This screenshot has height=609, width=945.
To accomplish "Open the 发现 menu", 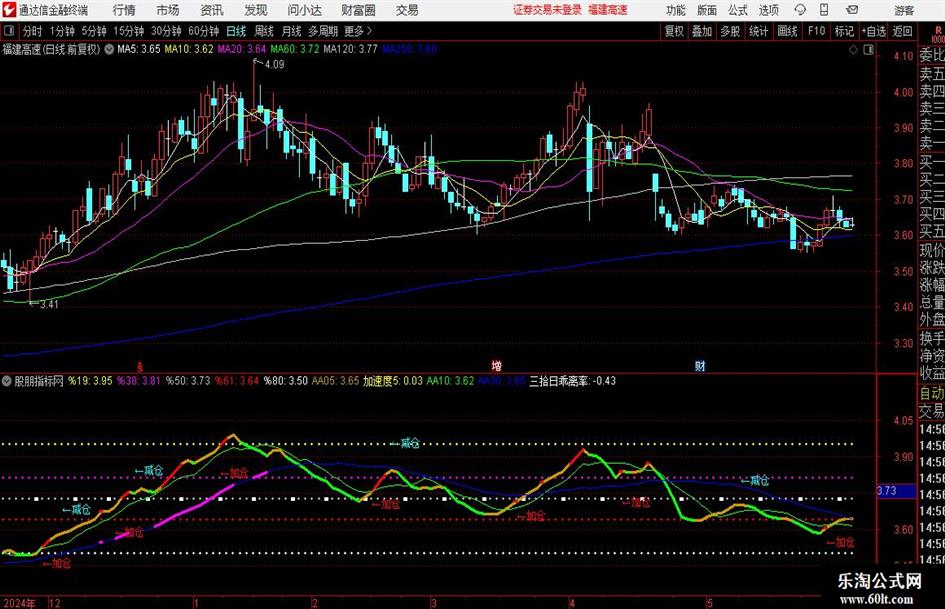I will pyautogui.click(x=256, y=10).
